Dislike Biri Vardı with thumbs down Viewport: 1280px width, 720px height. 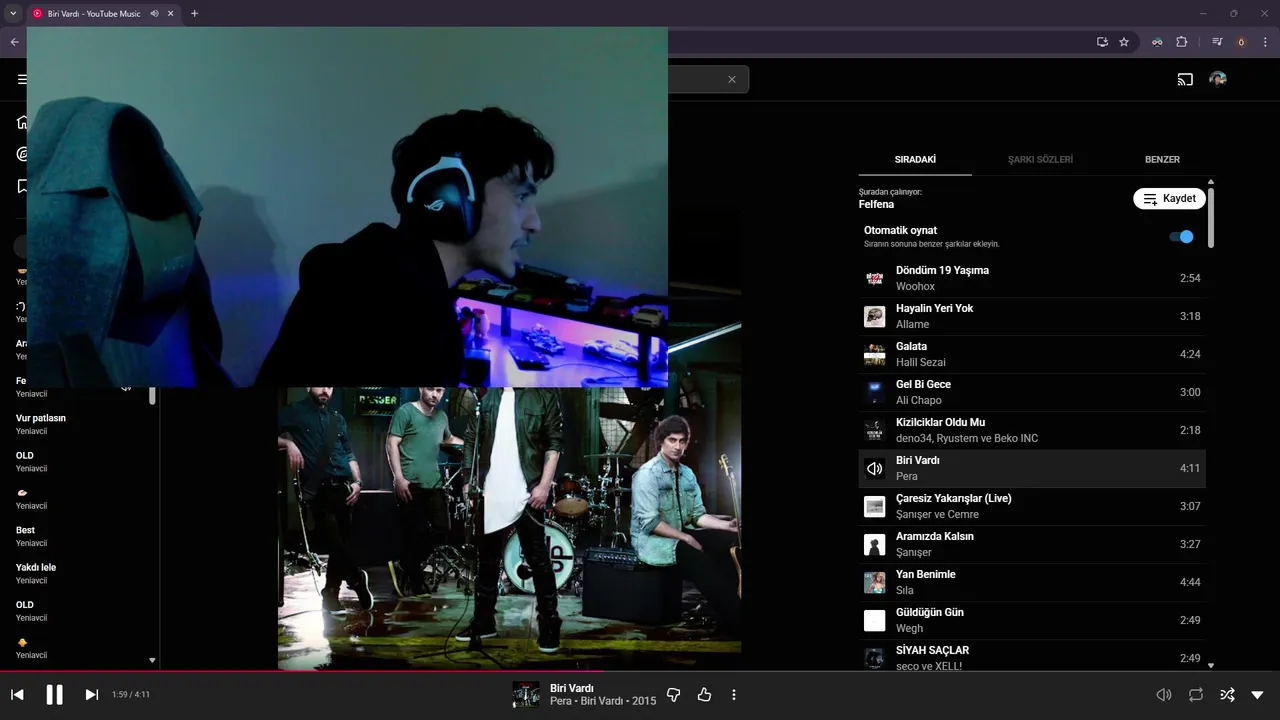point(673,694)
